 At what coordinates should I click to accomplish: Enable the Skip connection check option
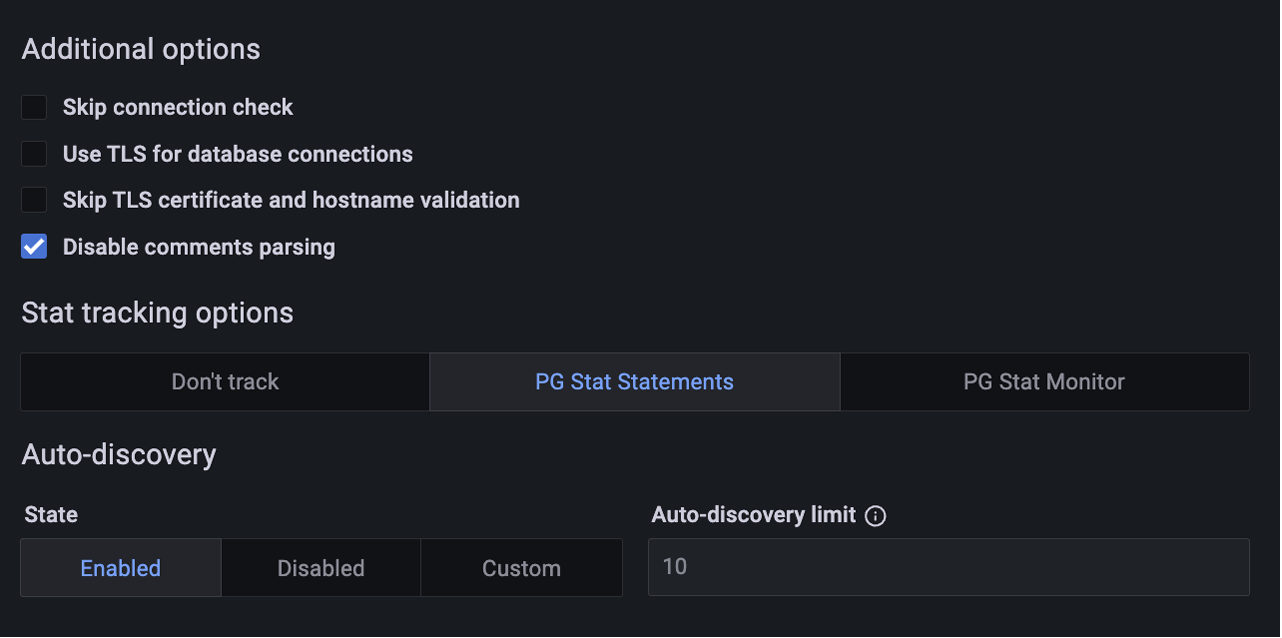coord(33,107)
